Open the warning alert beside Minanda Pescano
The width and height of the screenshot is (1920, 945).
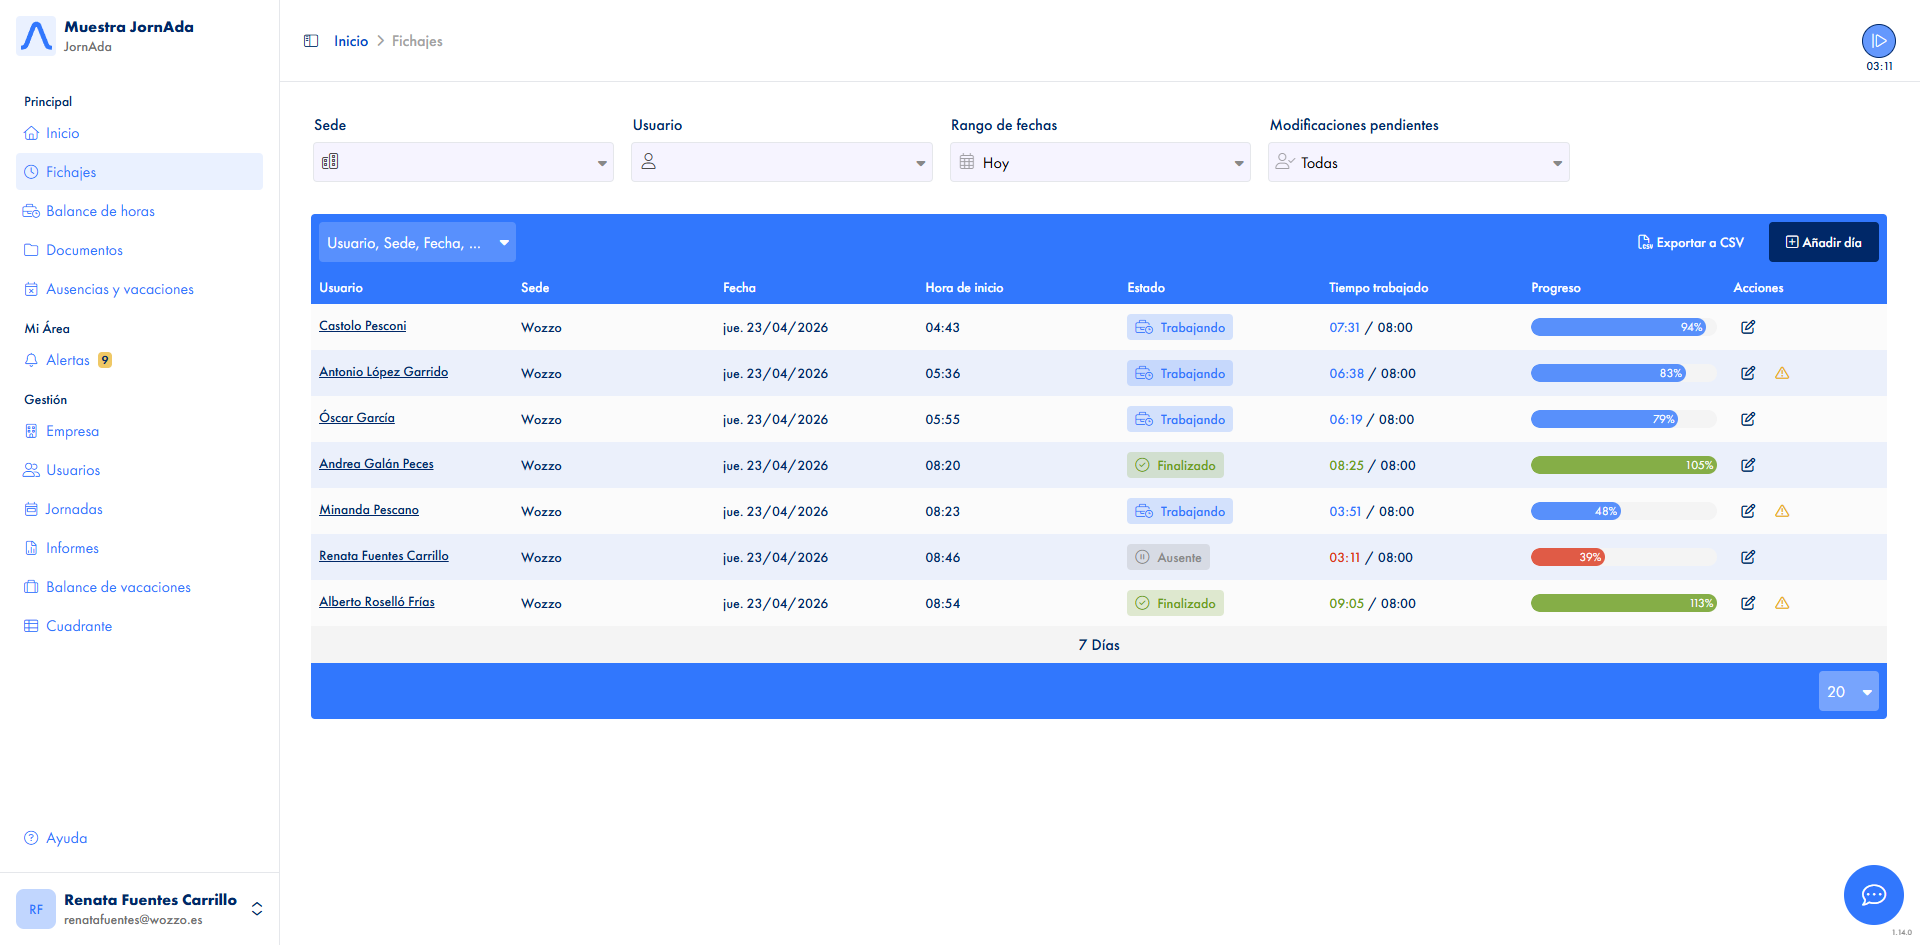1783,511
